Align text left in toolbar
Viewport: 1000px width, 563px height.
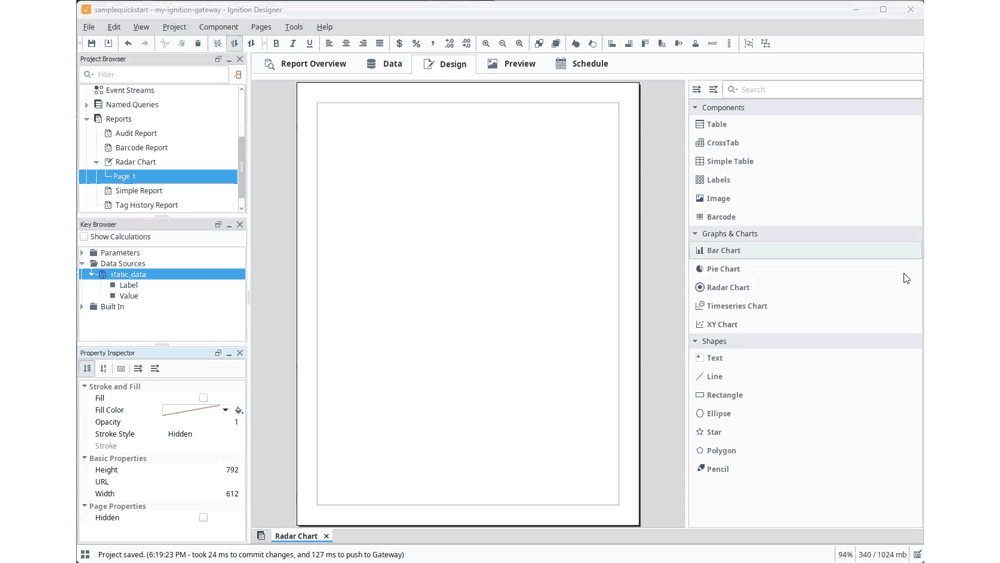[x=329, y=43]
